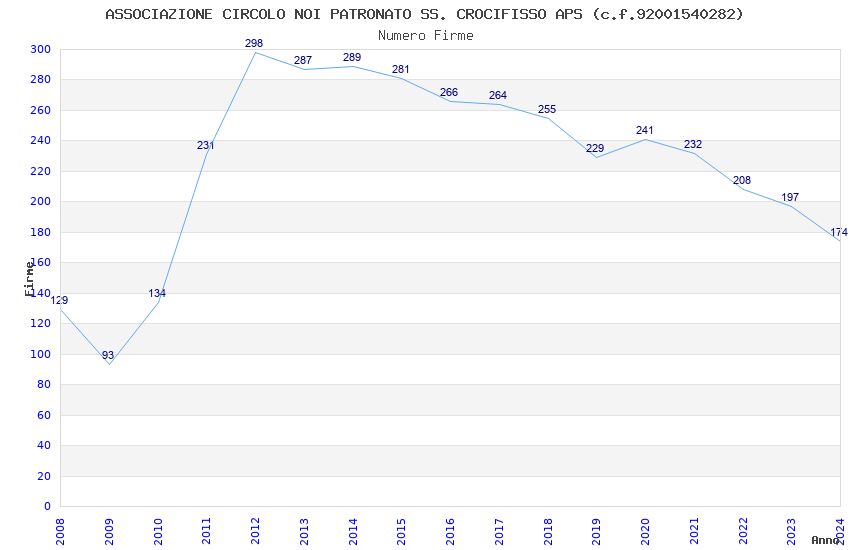Click the 'Anno' x-axis label

tap(825, 540)
